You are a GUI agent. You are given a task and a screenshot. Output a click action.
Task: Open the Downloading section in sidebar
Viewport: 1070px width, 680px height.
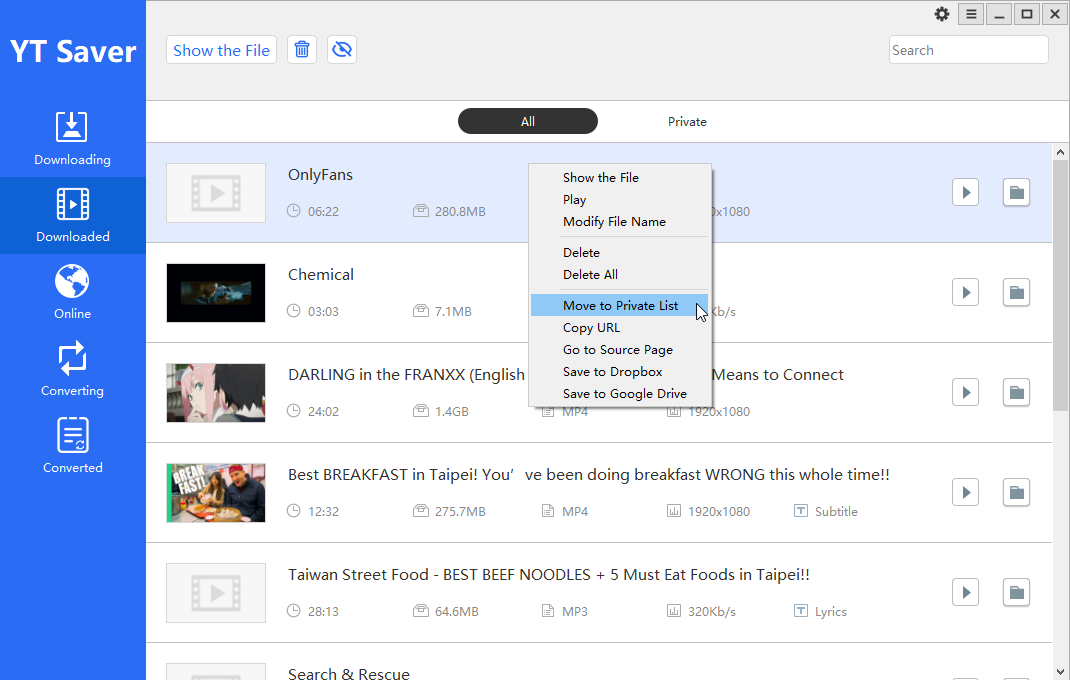pyautogui.click(x=72, y=139)
